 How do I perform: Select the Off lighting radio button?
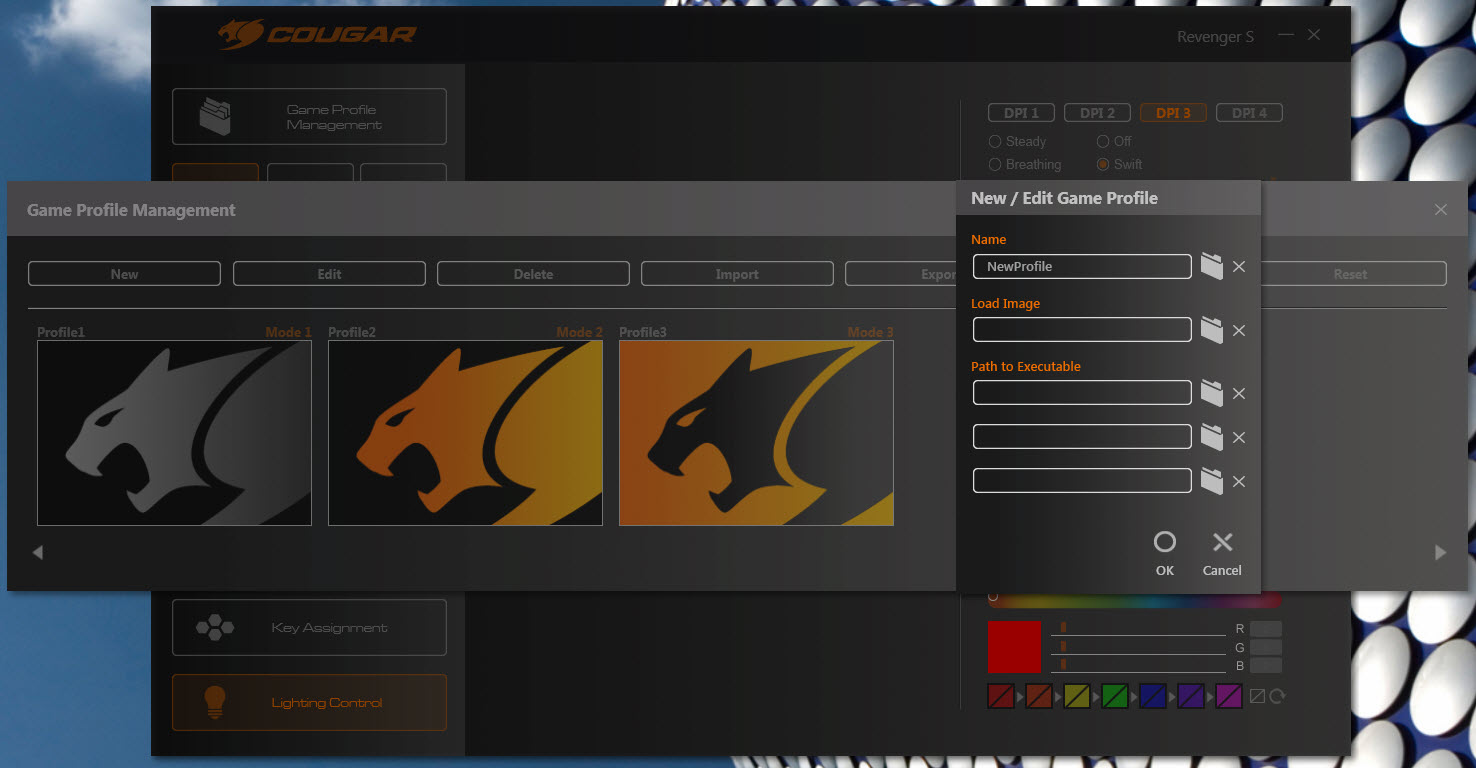tap(1103, 142)
